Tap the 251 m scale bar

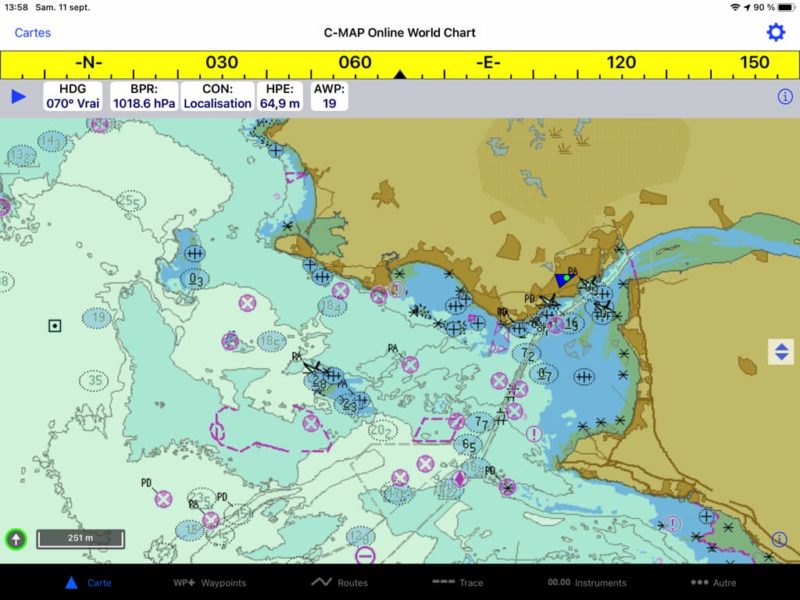[80, 539]
